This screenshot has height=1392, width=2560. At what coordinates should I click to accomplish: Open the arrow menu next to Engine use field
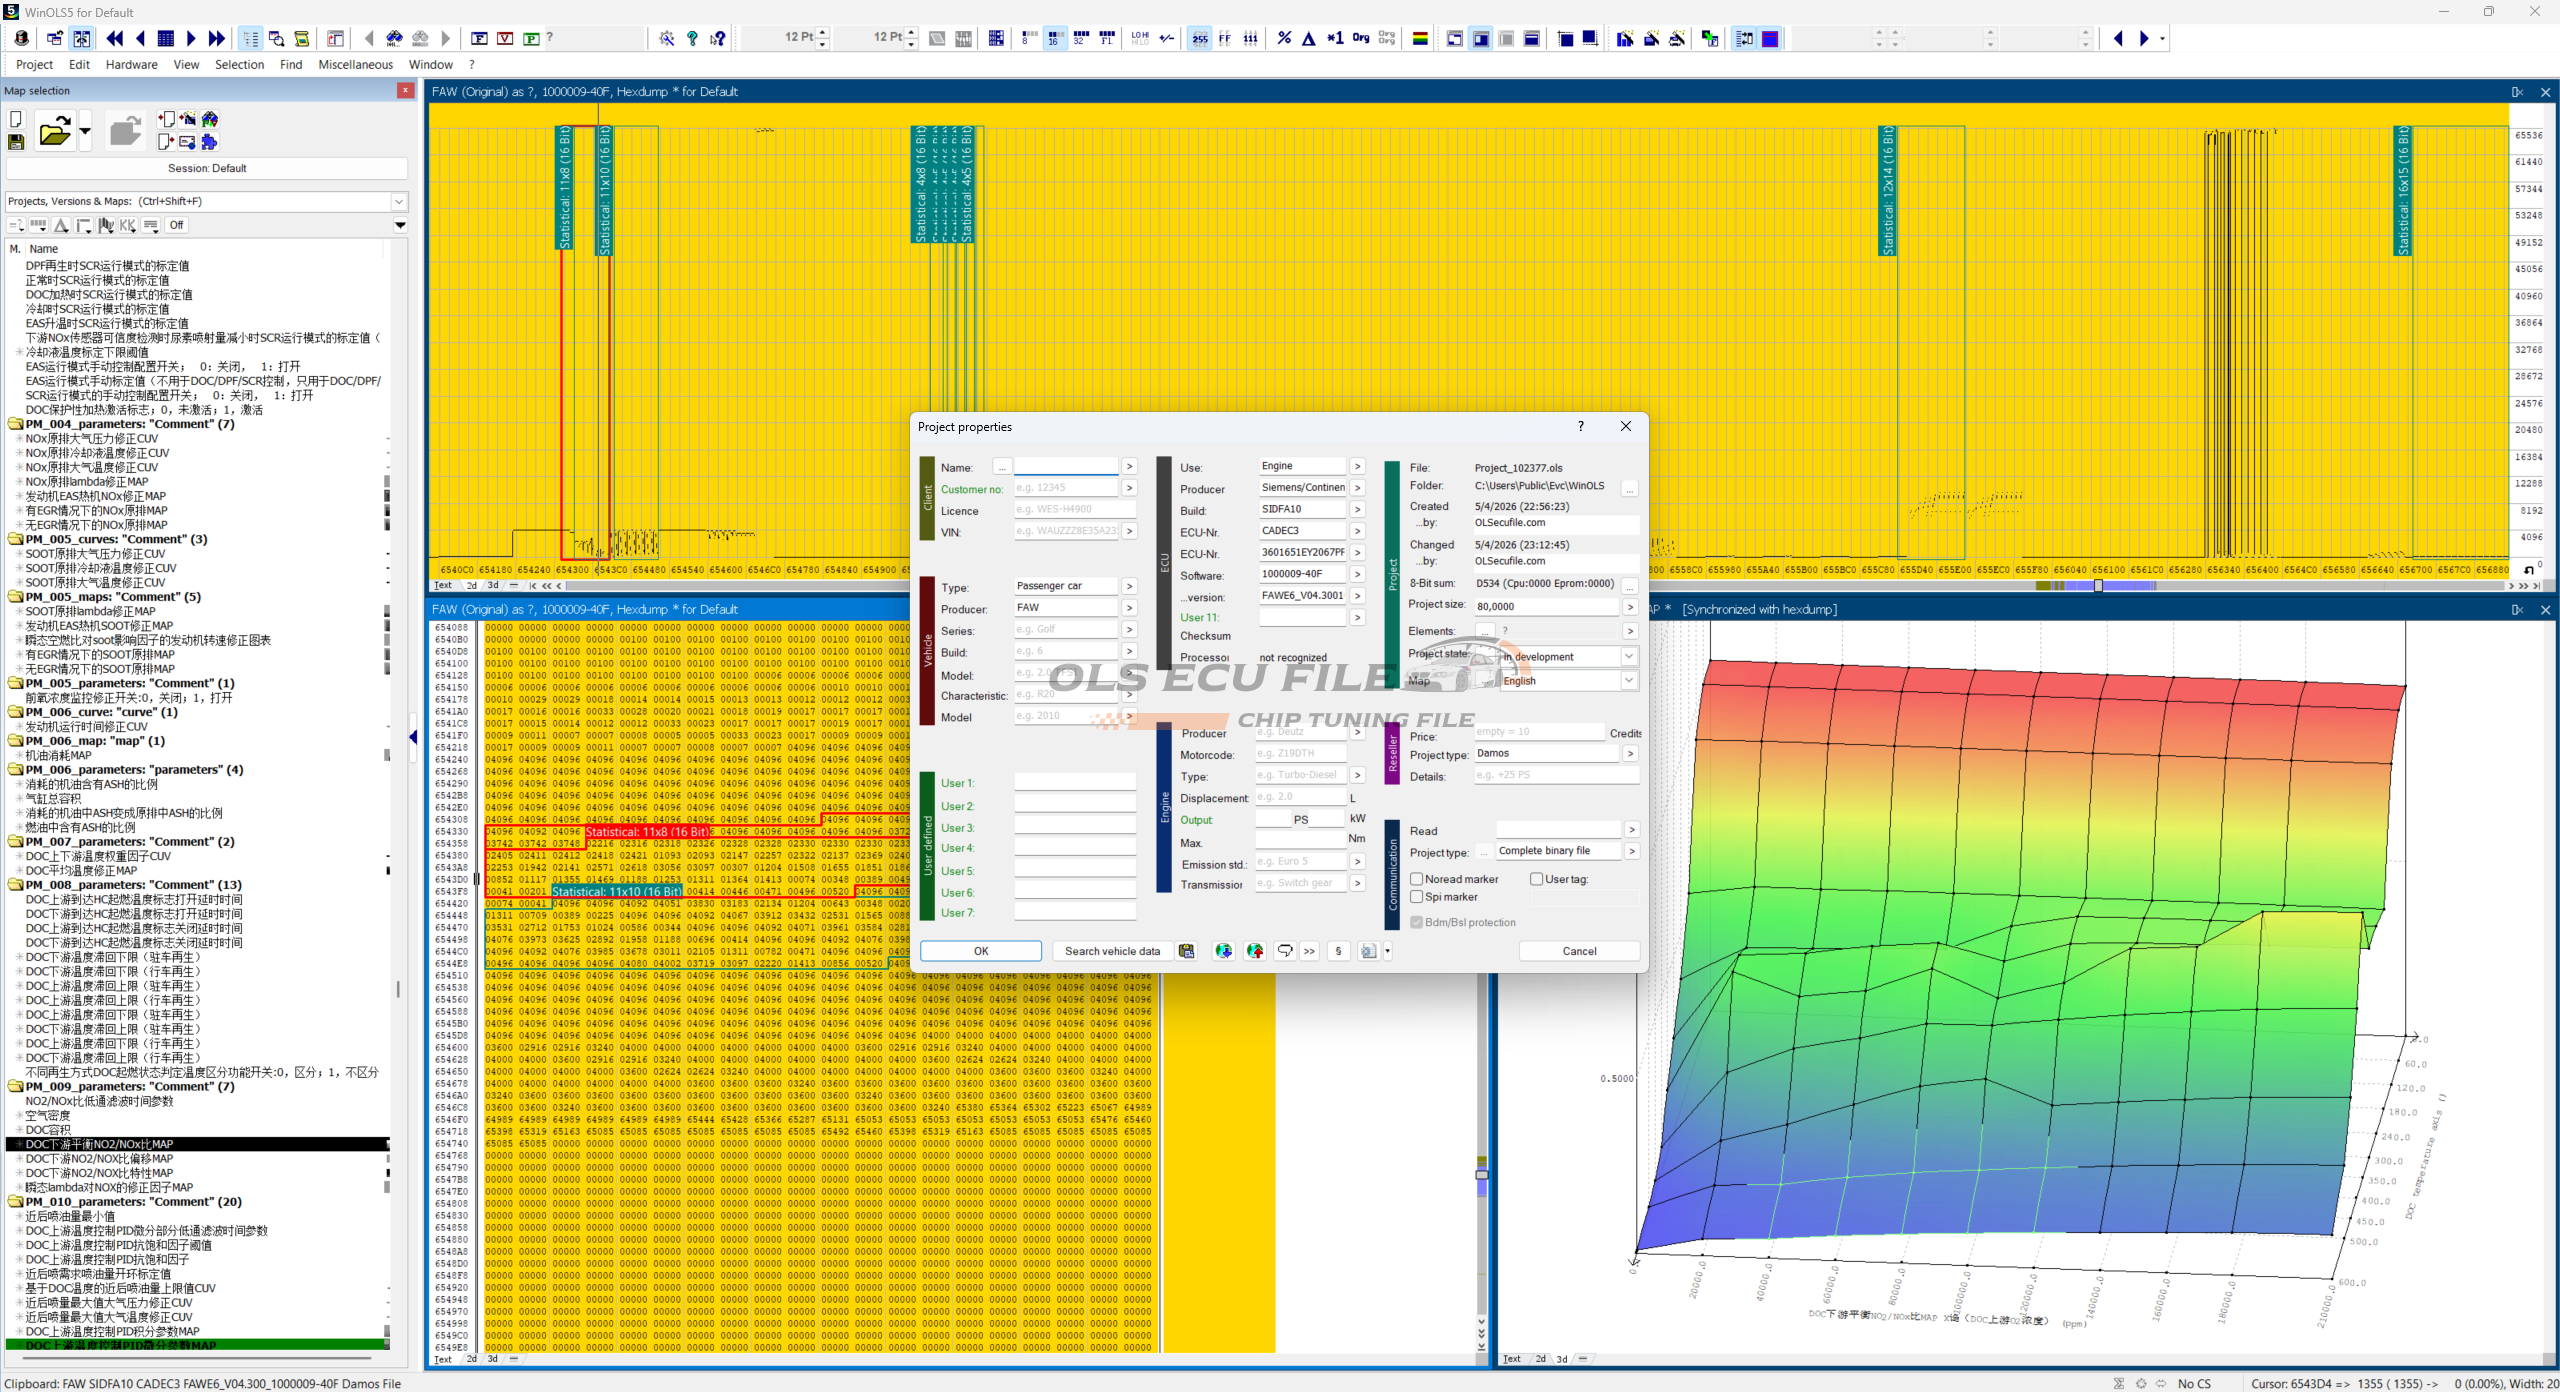1358,466
